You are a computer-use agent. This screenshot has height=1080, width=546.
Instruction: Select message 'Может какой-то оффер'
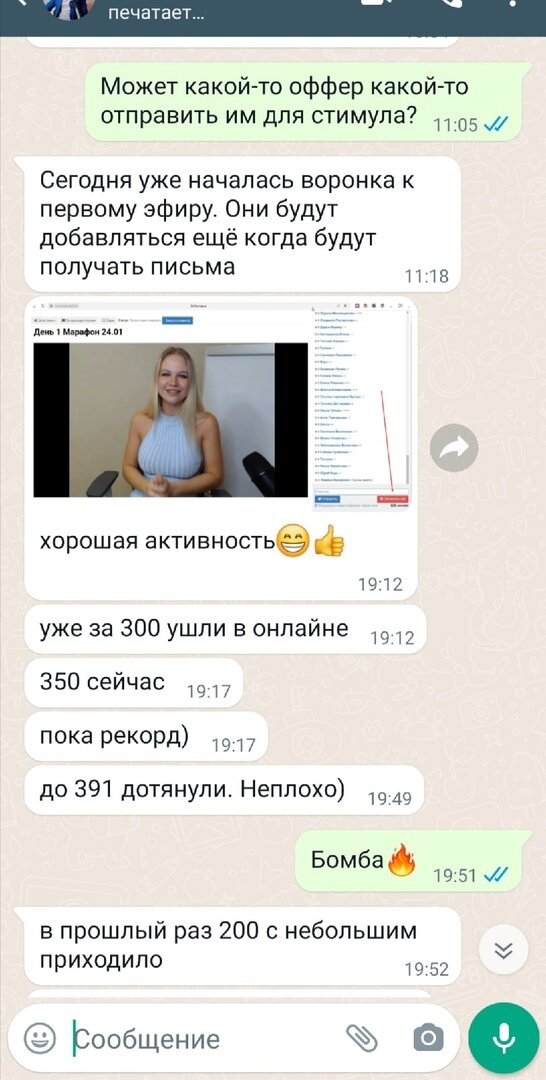[x=304, y=102]
